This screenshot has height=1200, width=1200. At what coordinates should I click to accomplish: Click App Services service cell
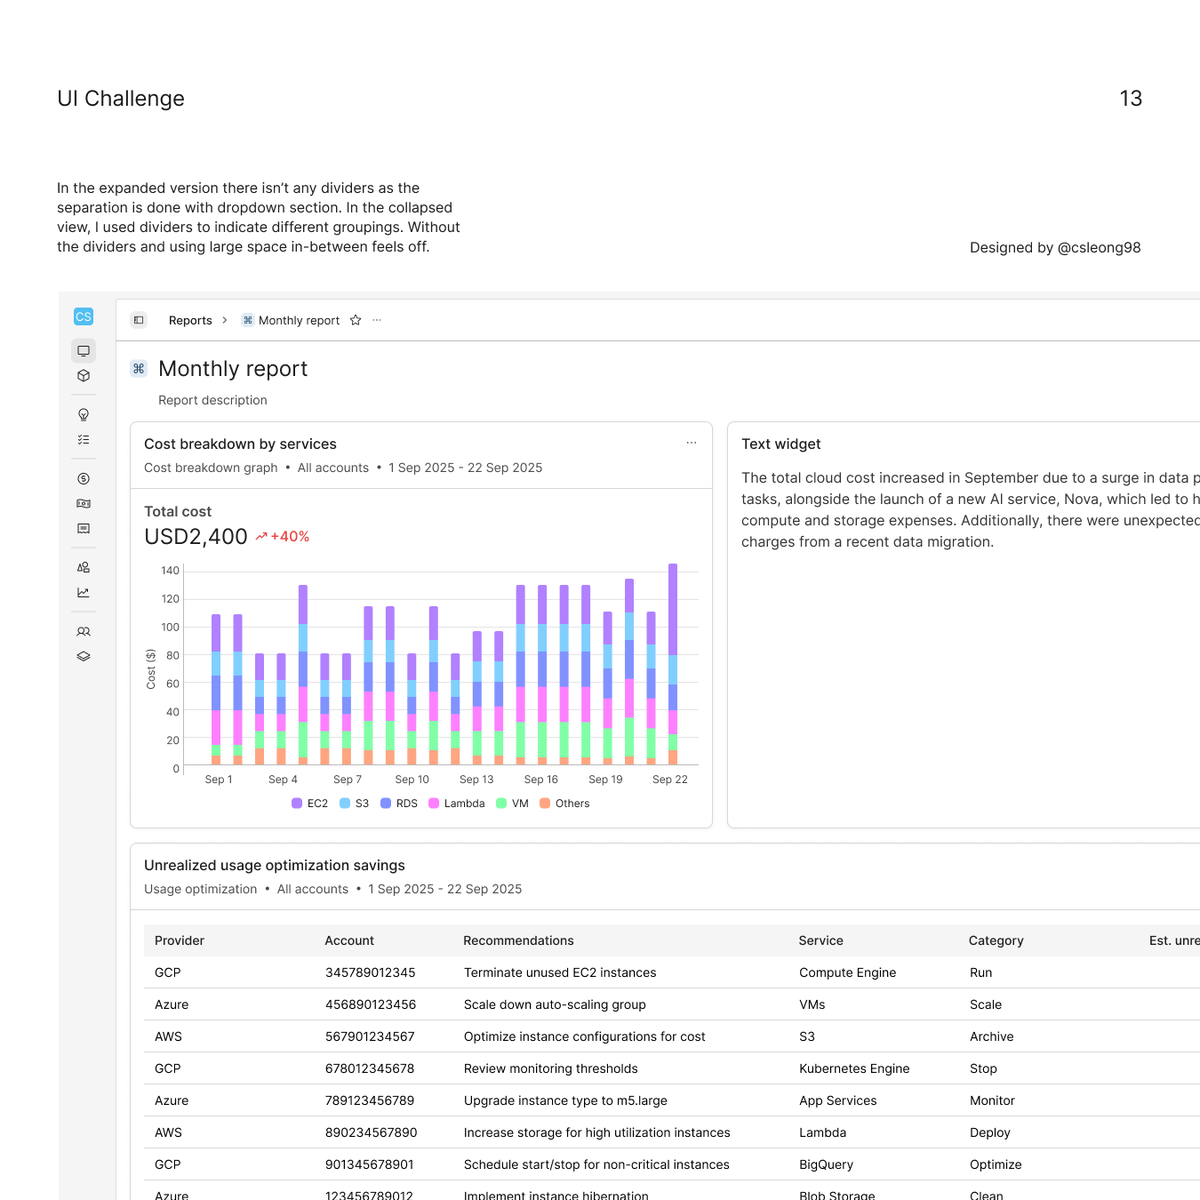[x=838, y=1101]
